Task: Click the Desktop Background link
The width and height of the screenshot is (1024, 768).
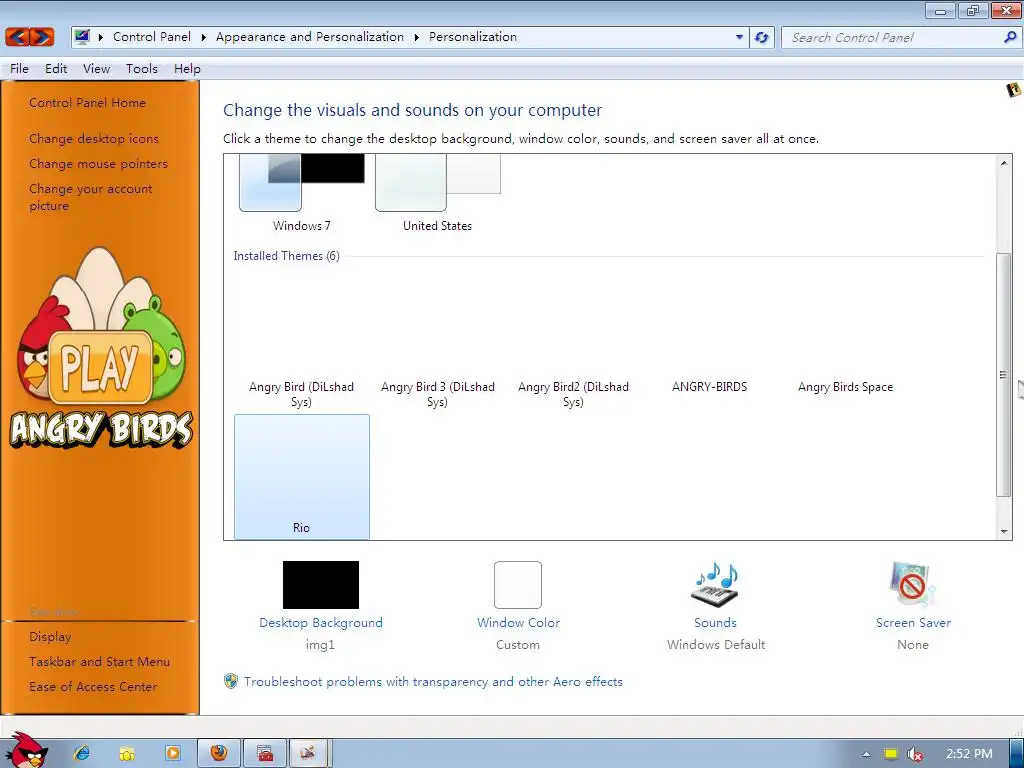Action: (321, 622)
